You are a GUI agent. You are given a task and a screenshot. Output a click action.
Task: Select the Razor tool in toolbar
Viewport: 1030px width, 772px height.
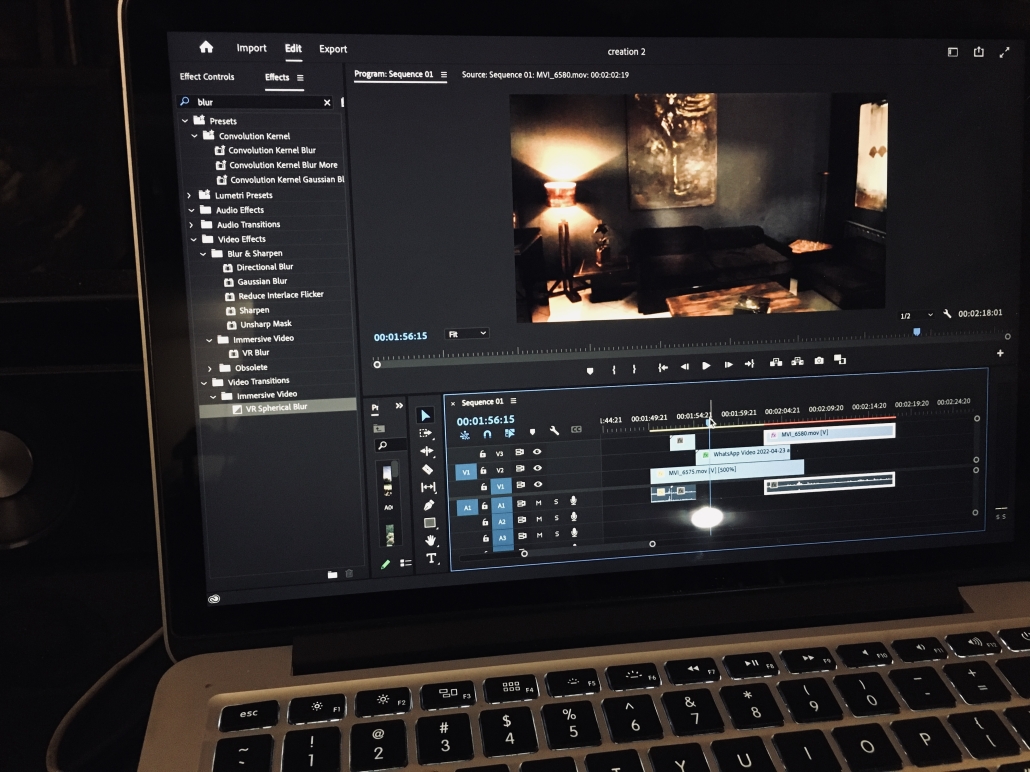coord(427,469)
